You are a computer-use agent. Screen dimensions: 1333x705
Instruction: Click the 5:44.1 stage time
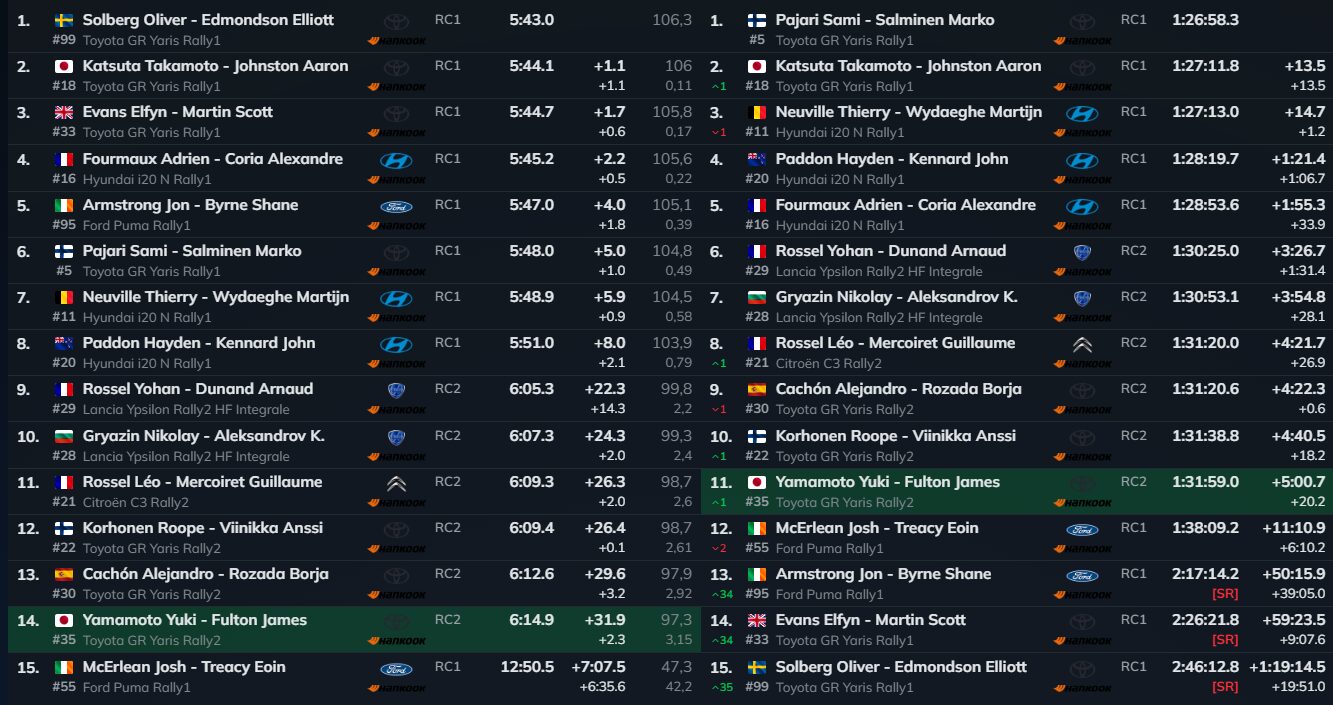tap(531, 66)
